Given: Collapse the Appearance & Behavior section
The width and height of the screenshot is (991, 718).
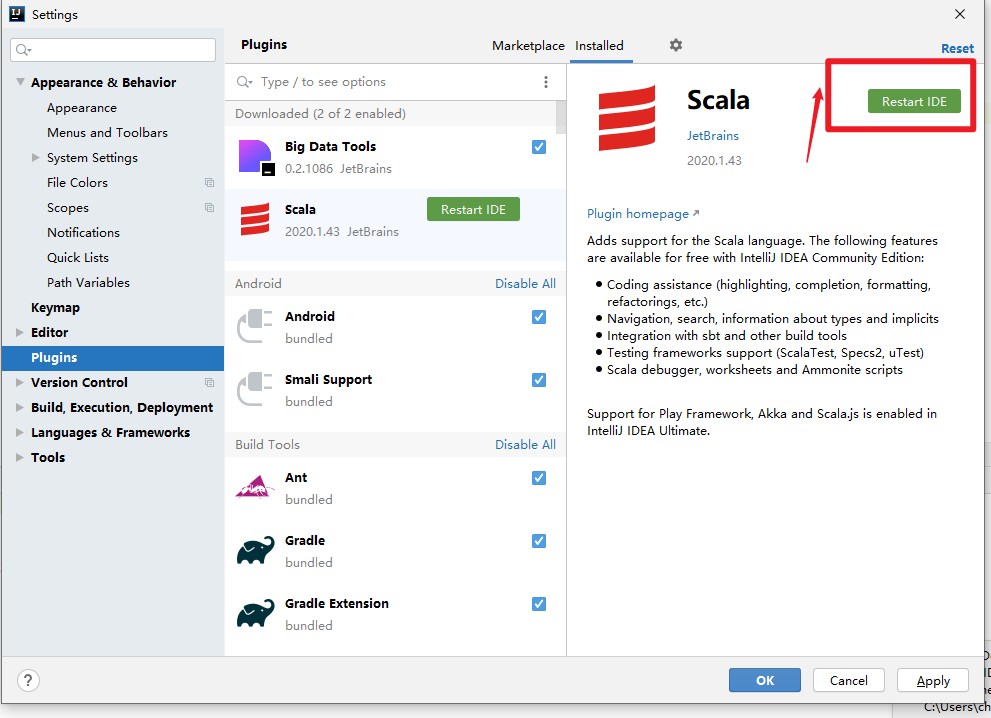Looking at the screenshot, I should (x=20, y=82).
